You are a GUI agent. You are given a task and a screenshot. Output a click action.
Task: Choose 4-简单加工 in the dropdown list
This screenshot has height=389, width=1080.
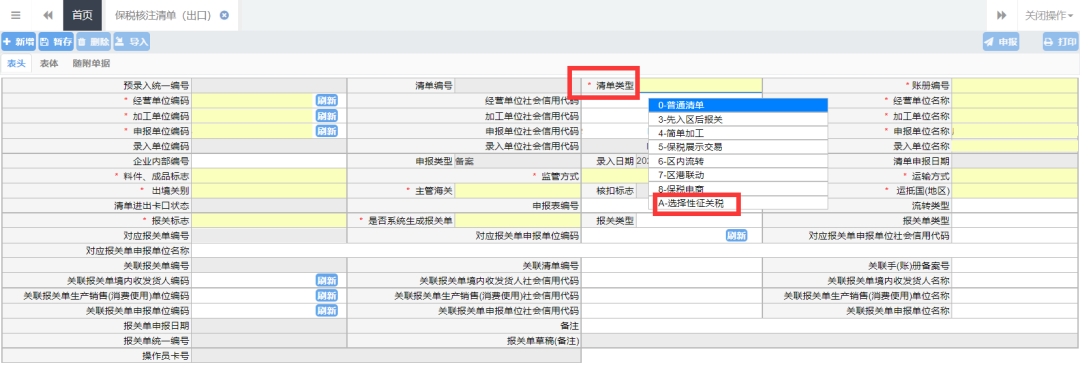click(738, 133)
